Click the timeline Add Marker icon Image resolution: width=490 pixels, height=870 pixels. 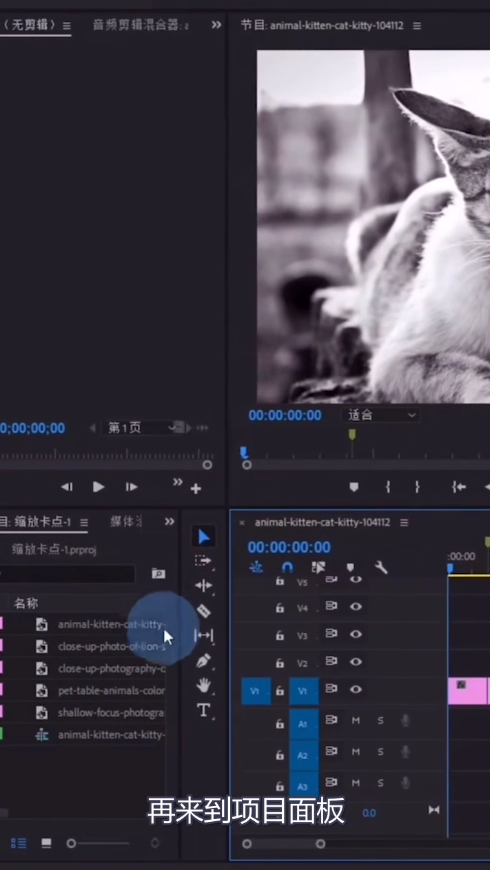pos(350,567)
